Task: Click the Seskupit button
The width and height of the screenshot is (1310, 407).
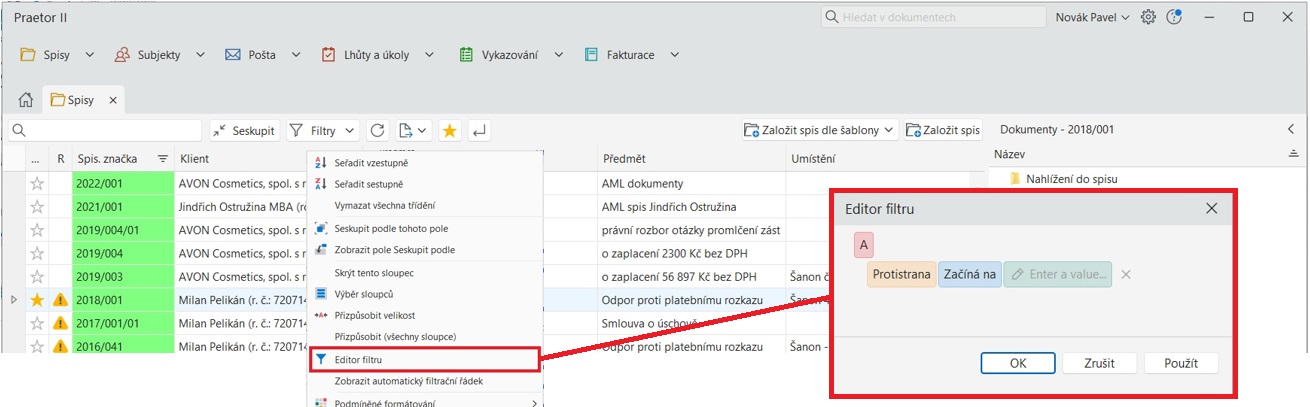Action: click(245, 130)
